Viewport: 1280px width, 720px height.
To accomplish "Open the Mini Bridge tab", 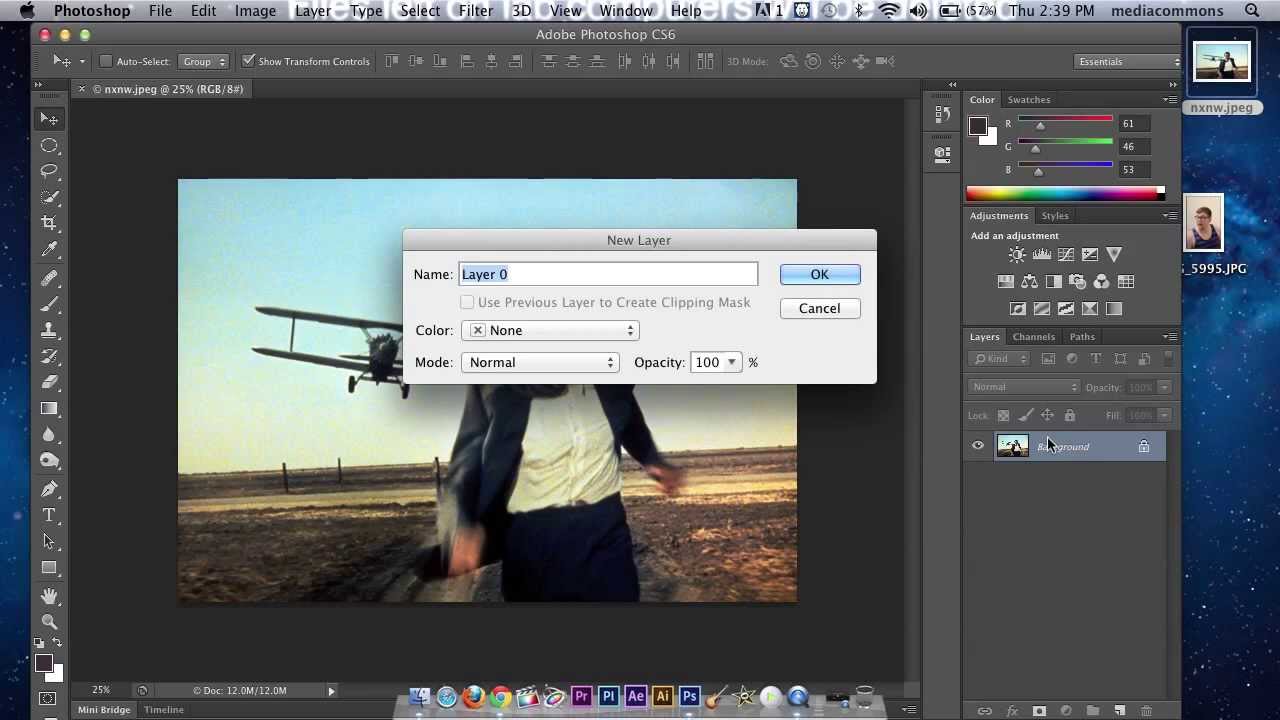I will click(x=104, y=710).
